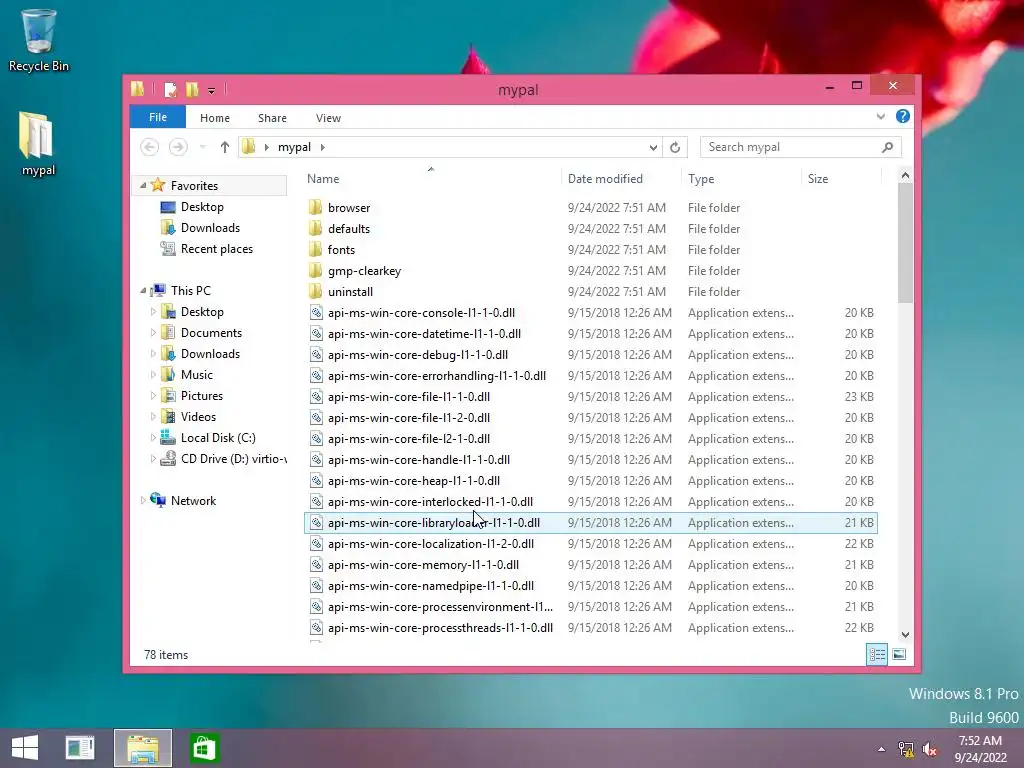Screen dimensions: 1024x768
Task: Select Recent places in Favorites
Action: 216,249
